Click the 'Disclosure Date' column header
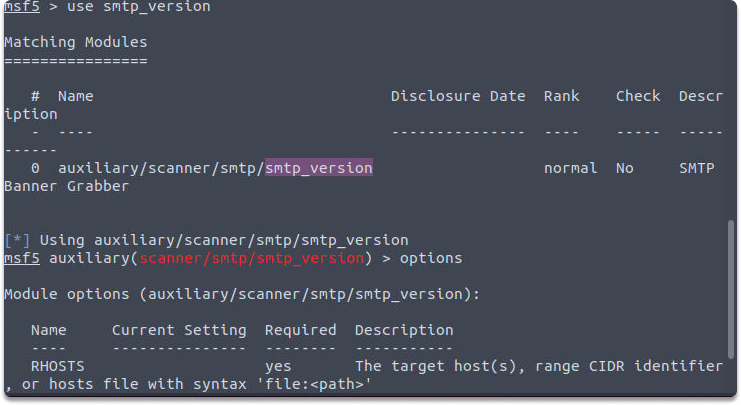 [458, 96]
